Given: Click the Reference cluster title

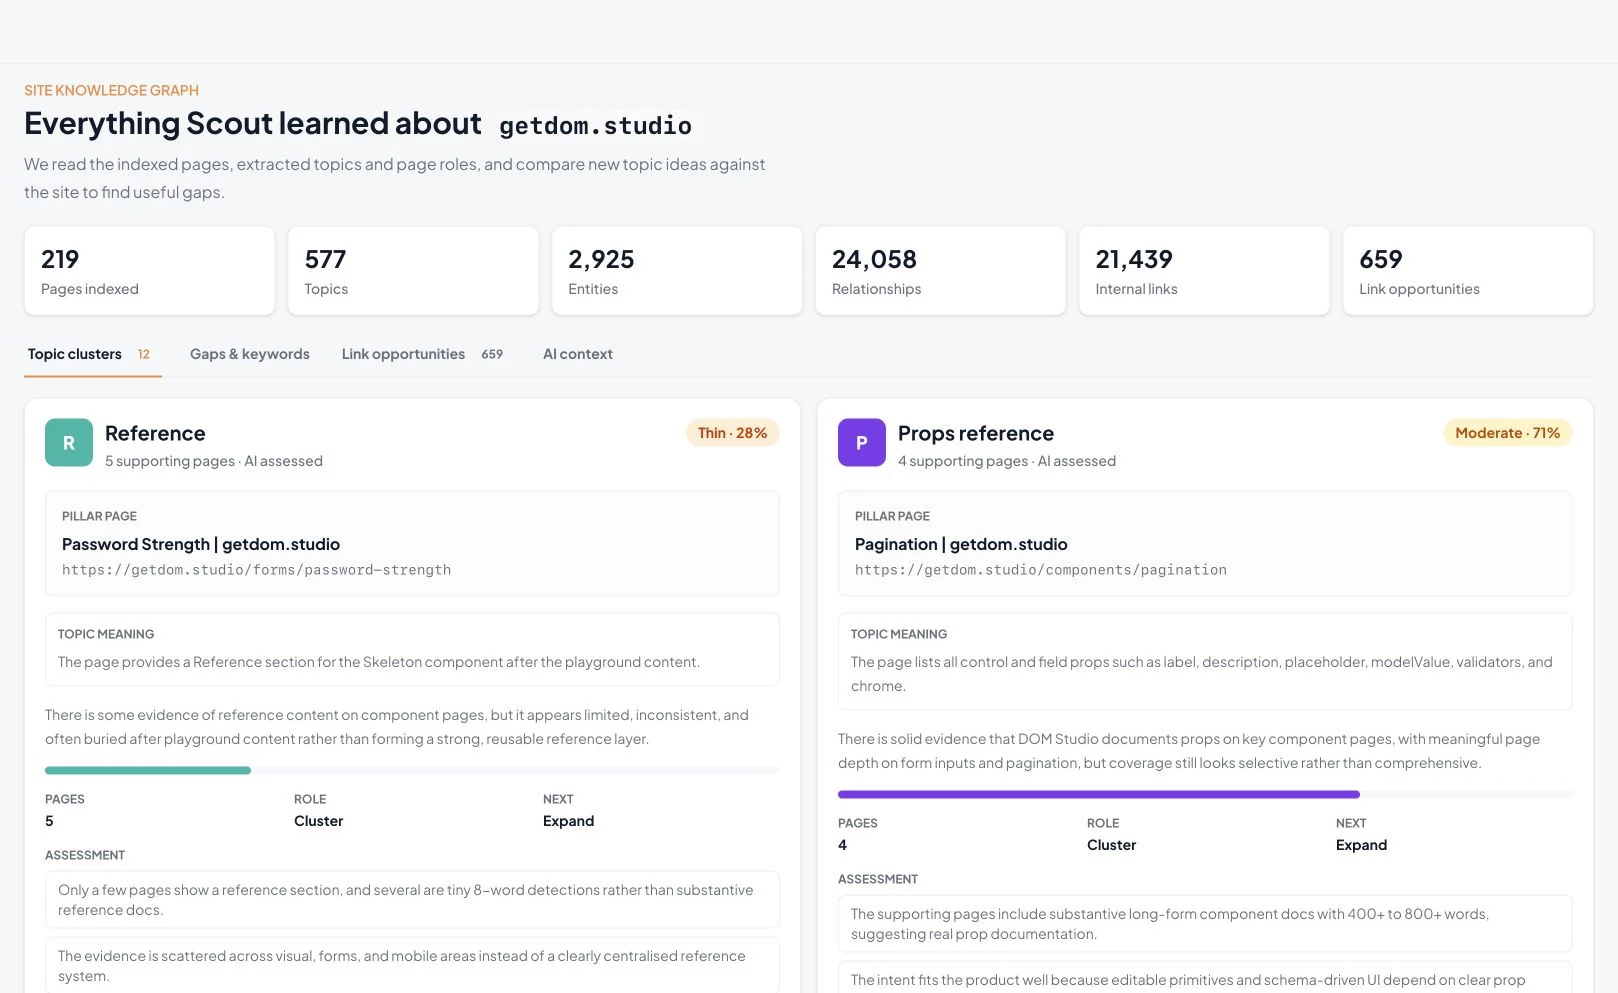Looking at the screenshot, I should tap(155, 433).
